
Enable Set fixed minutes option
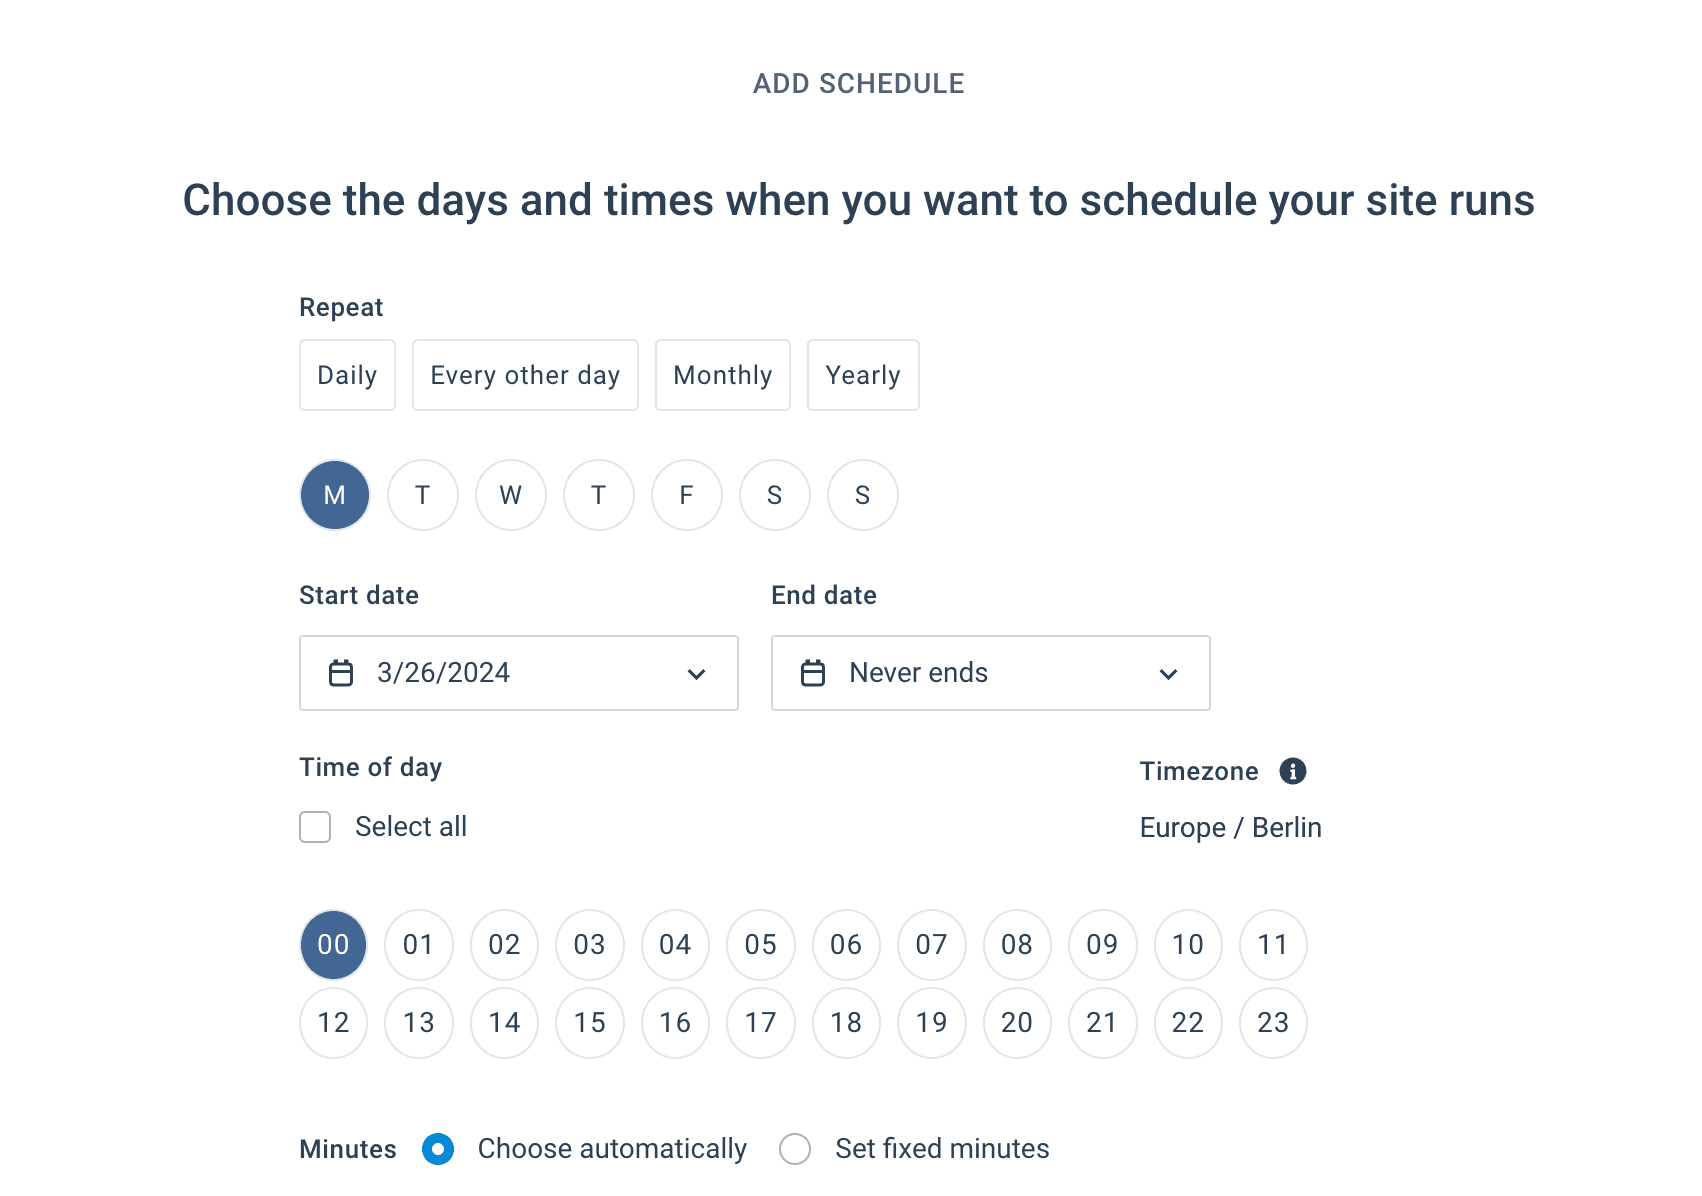(795, 1149)
